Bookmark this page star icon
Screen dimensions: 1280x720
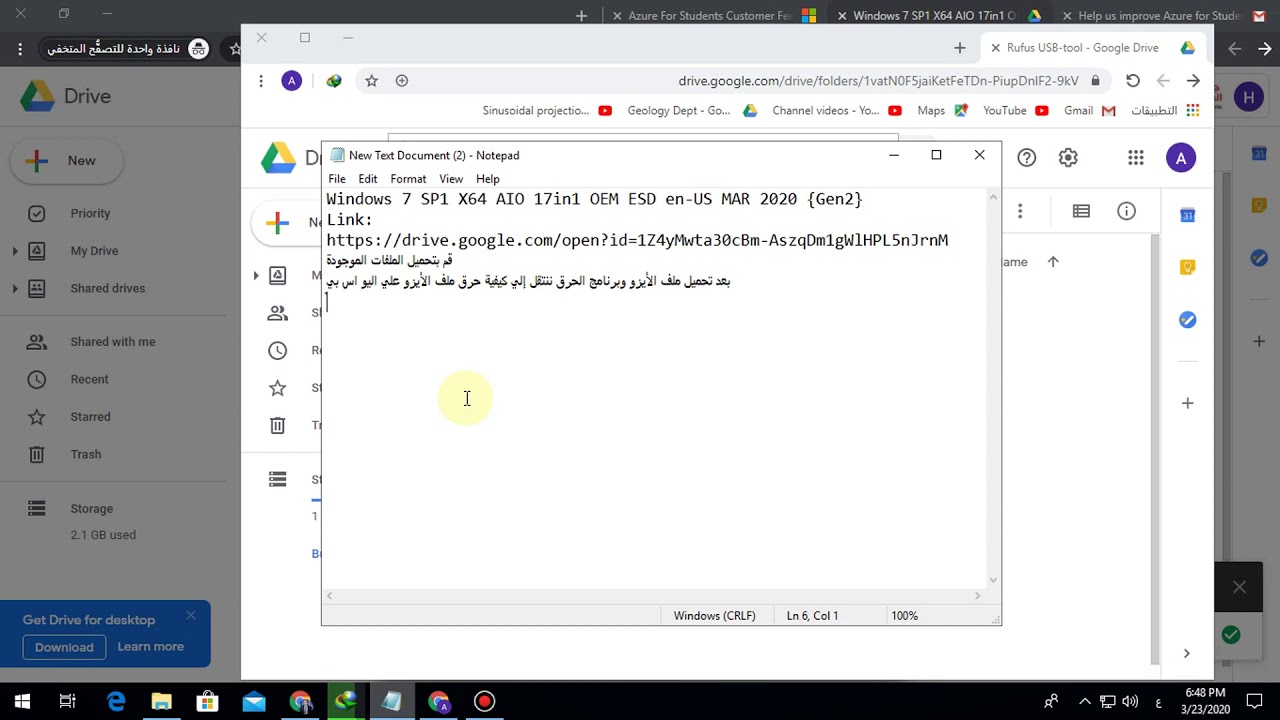click(x=371, y=81)
